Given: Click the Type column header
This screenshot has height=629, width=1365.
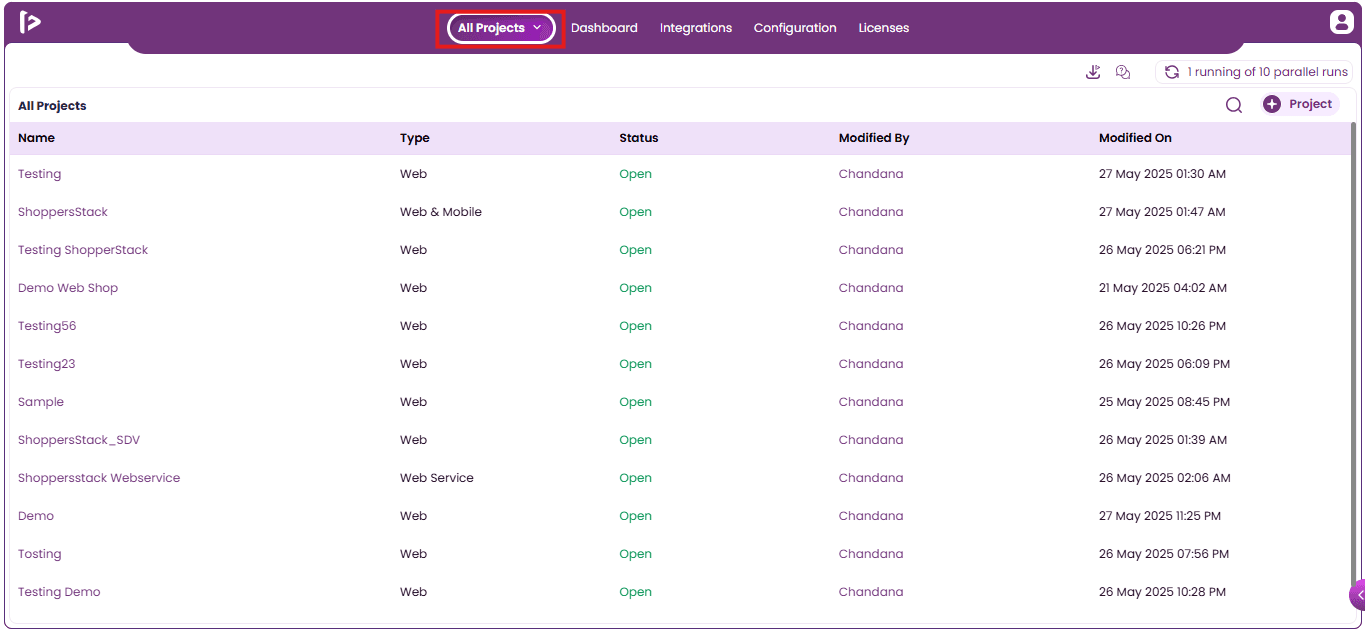Looking at the screenshot, I should [415, 138].
